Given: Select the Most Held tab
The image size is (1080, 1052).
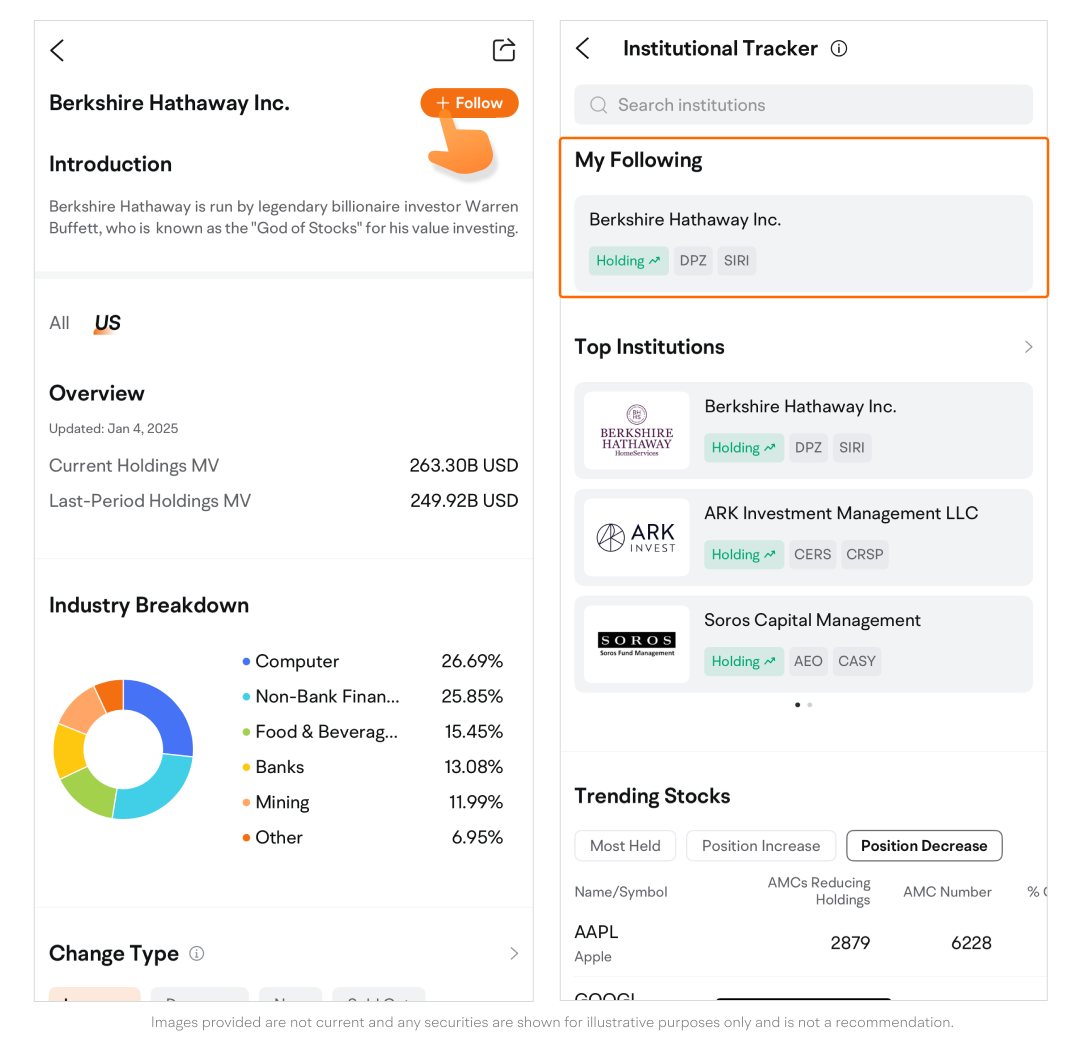Looking at the screenshot, I should click(x=625, y=845).
